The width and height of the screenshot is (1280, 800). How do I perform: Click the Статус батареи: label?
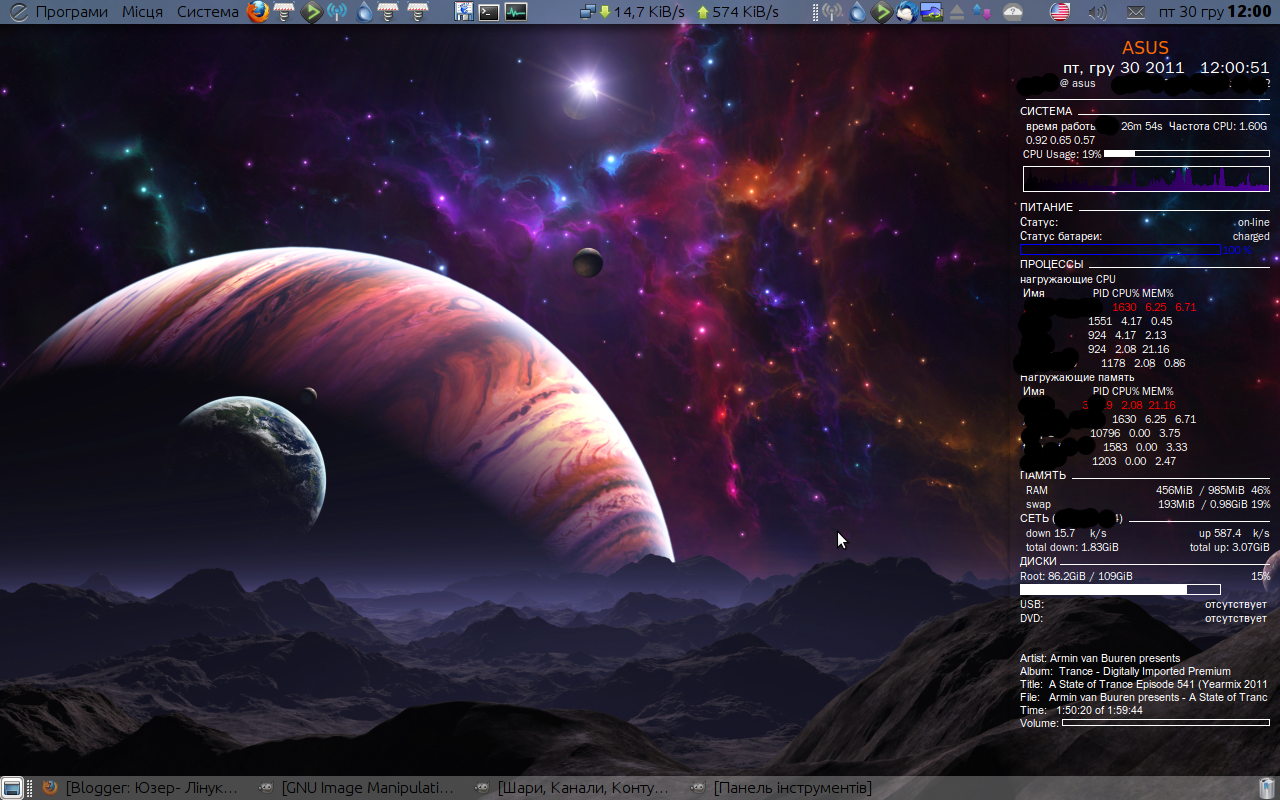[1061, 236]
